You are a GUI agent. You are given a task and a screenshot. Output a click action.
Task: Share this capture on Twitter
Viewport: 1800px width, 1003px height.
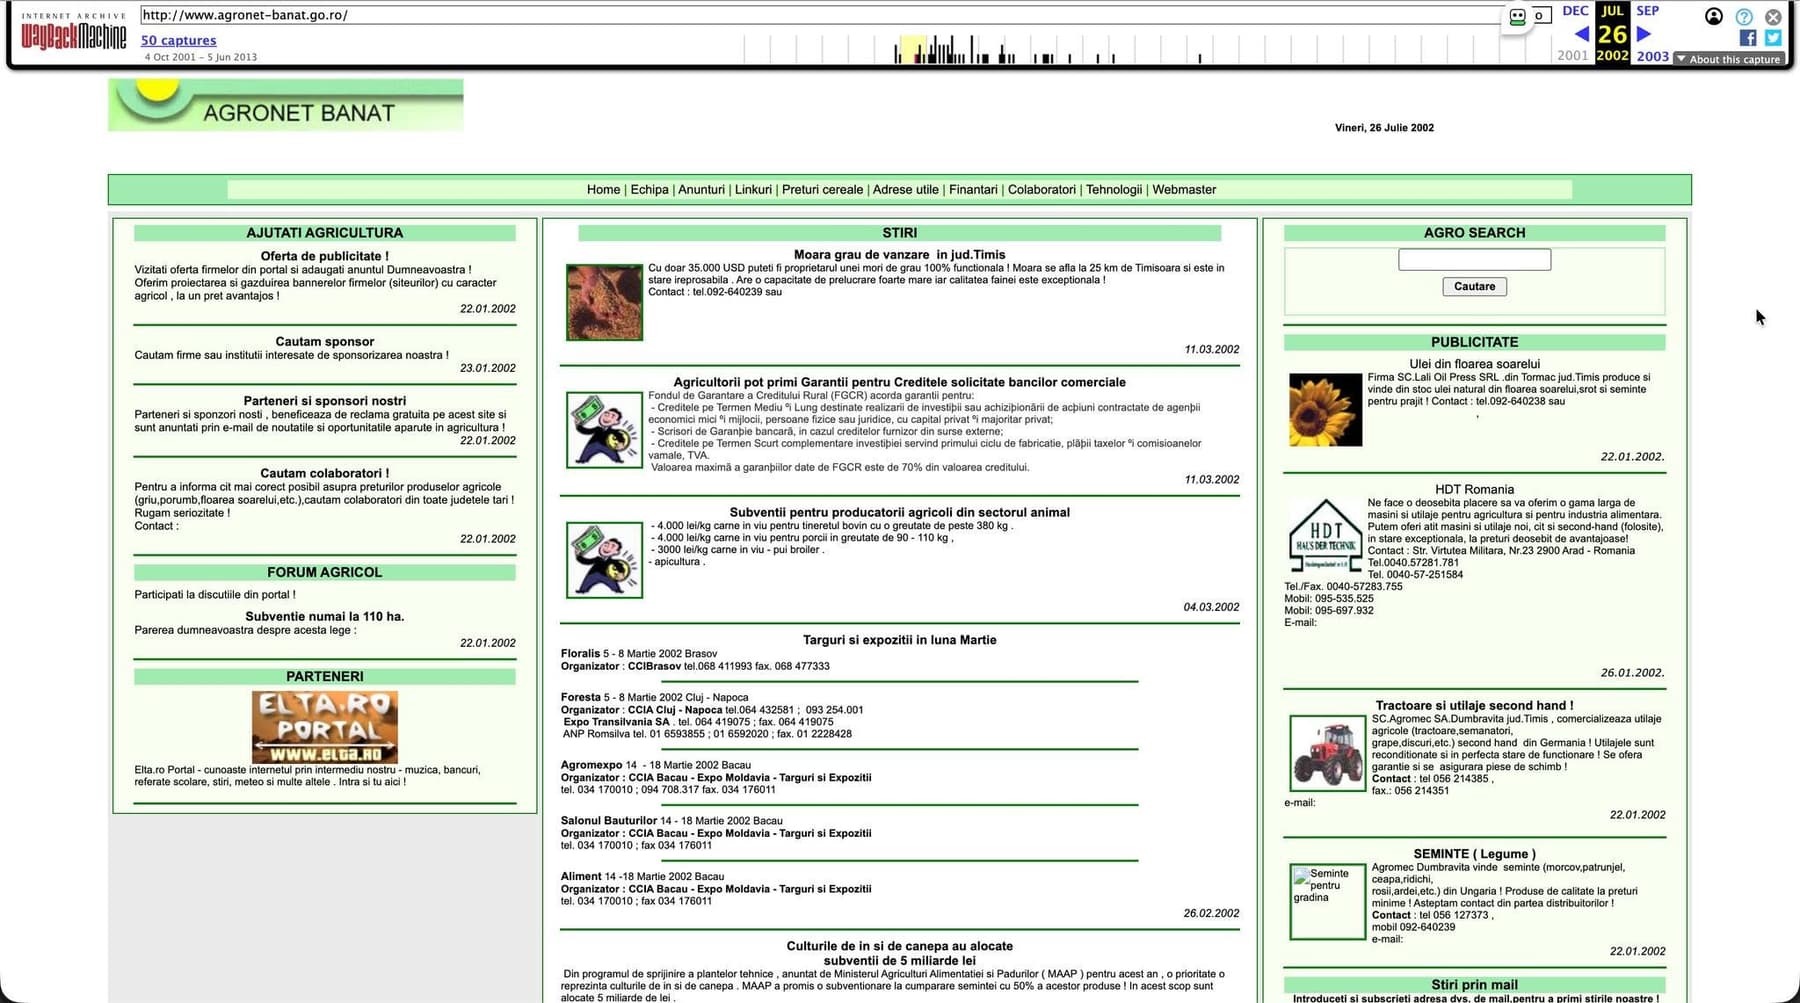point(1773,38)
